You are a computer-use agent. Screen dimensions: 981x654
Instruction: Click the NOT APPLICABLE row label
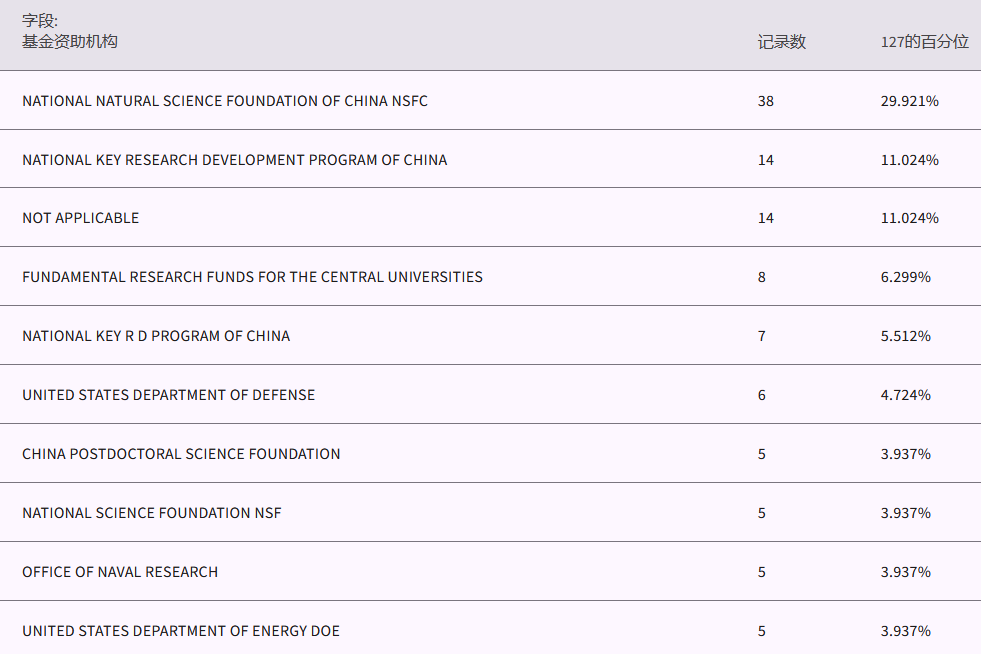81,218
